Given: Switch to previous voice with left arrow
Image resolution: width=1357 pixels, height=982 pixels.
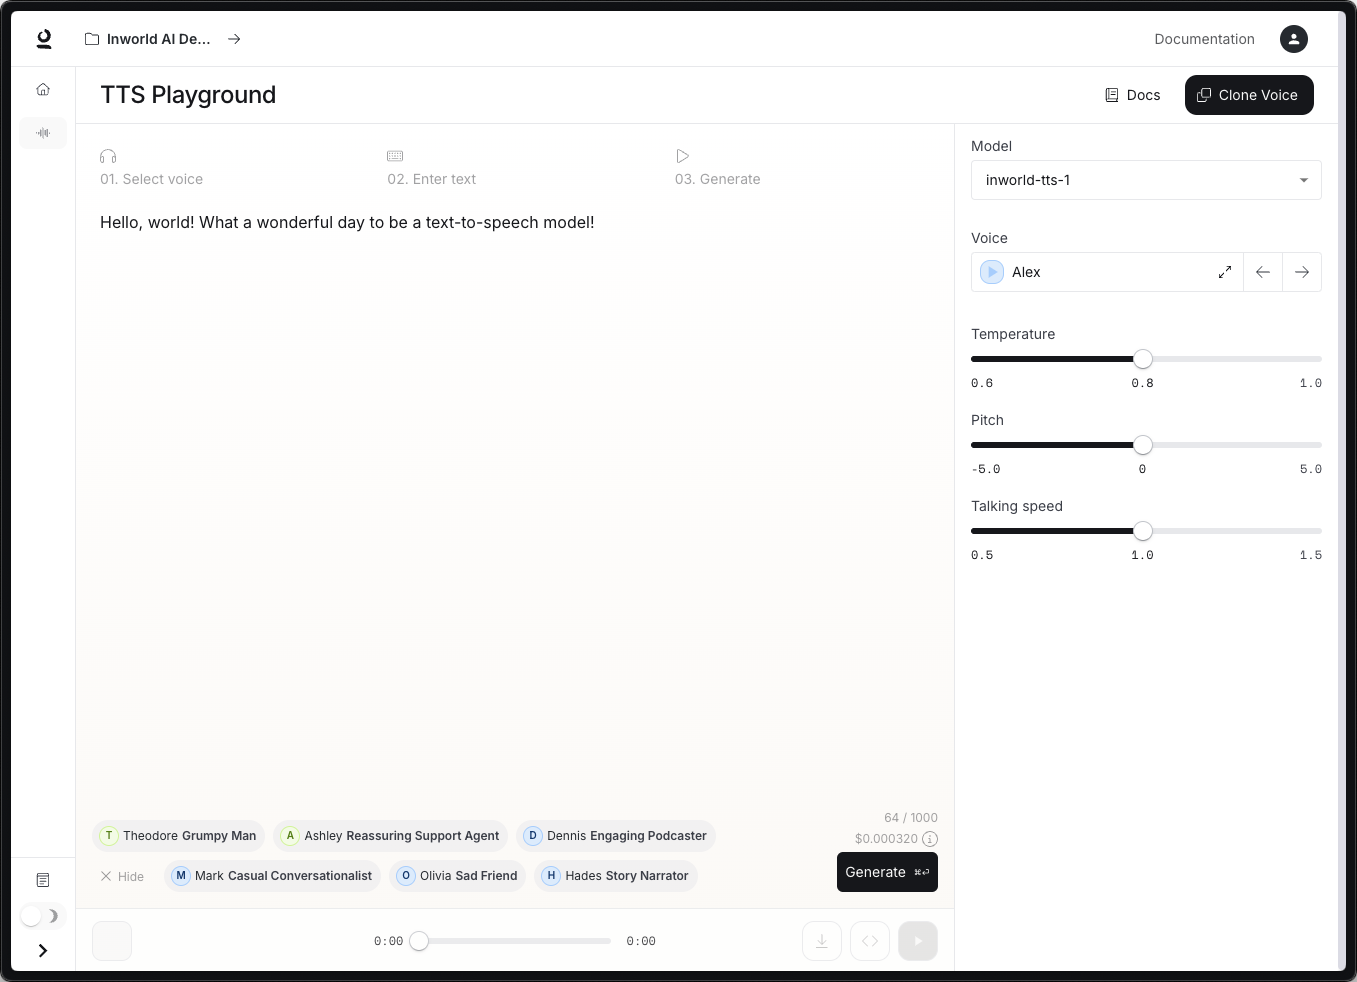Looking at the screenshot, I should 1263,272.
